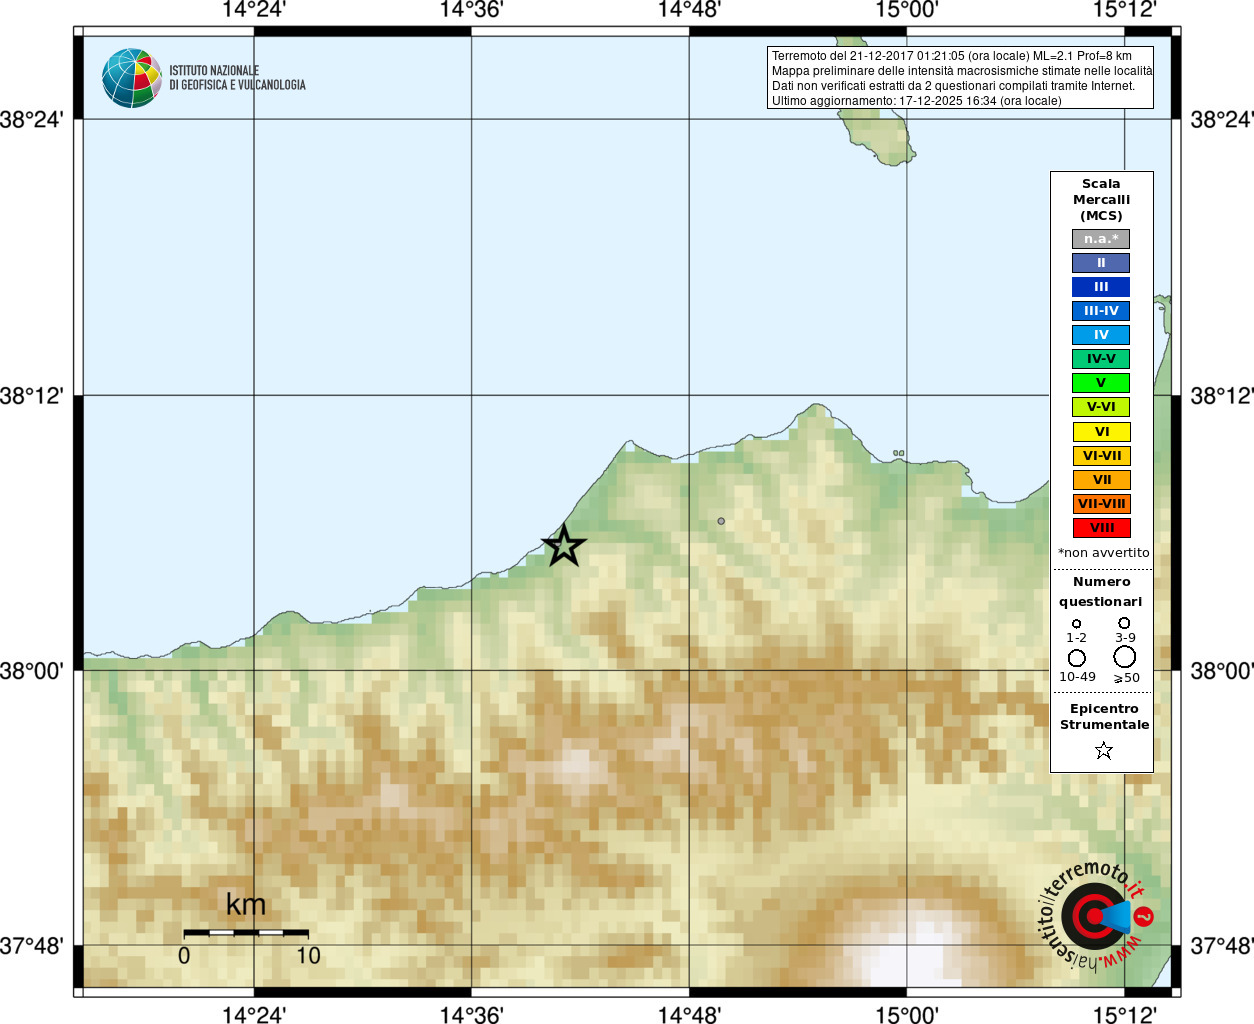Image resolution: width=1254 pixels, height=1024 pixels.
Task: Click the V-VI yellow-green legend swatch
Action: pyautogui.click(x=1101, y=407)
